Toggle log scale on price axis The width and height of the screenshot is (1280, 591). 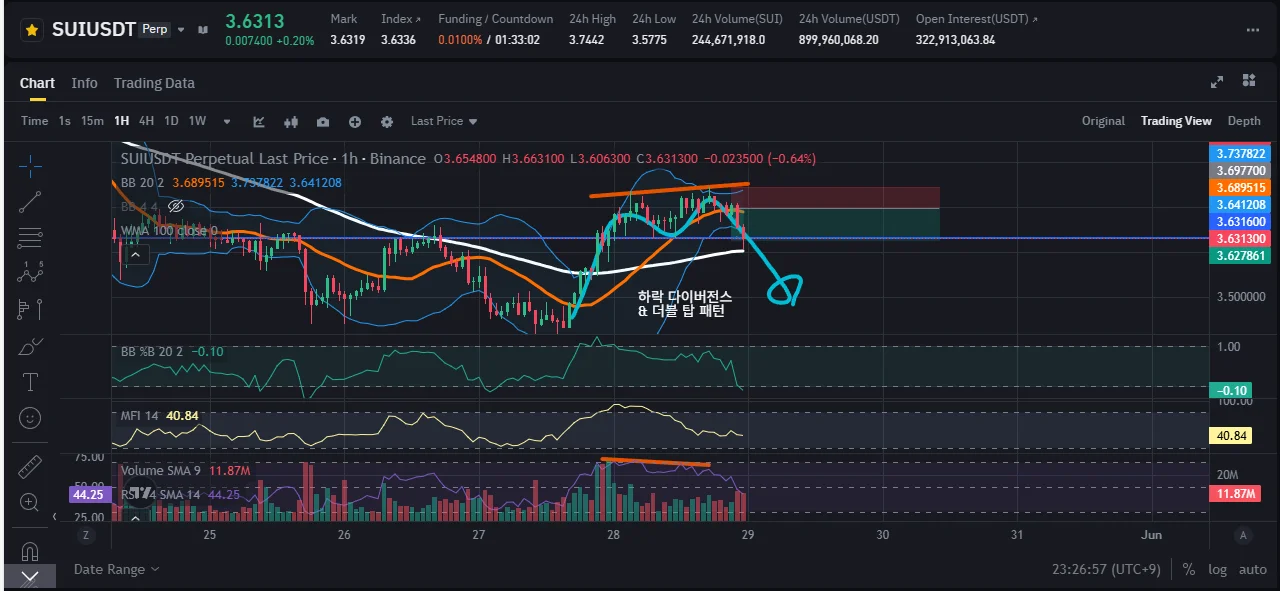click(1217, 569)
